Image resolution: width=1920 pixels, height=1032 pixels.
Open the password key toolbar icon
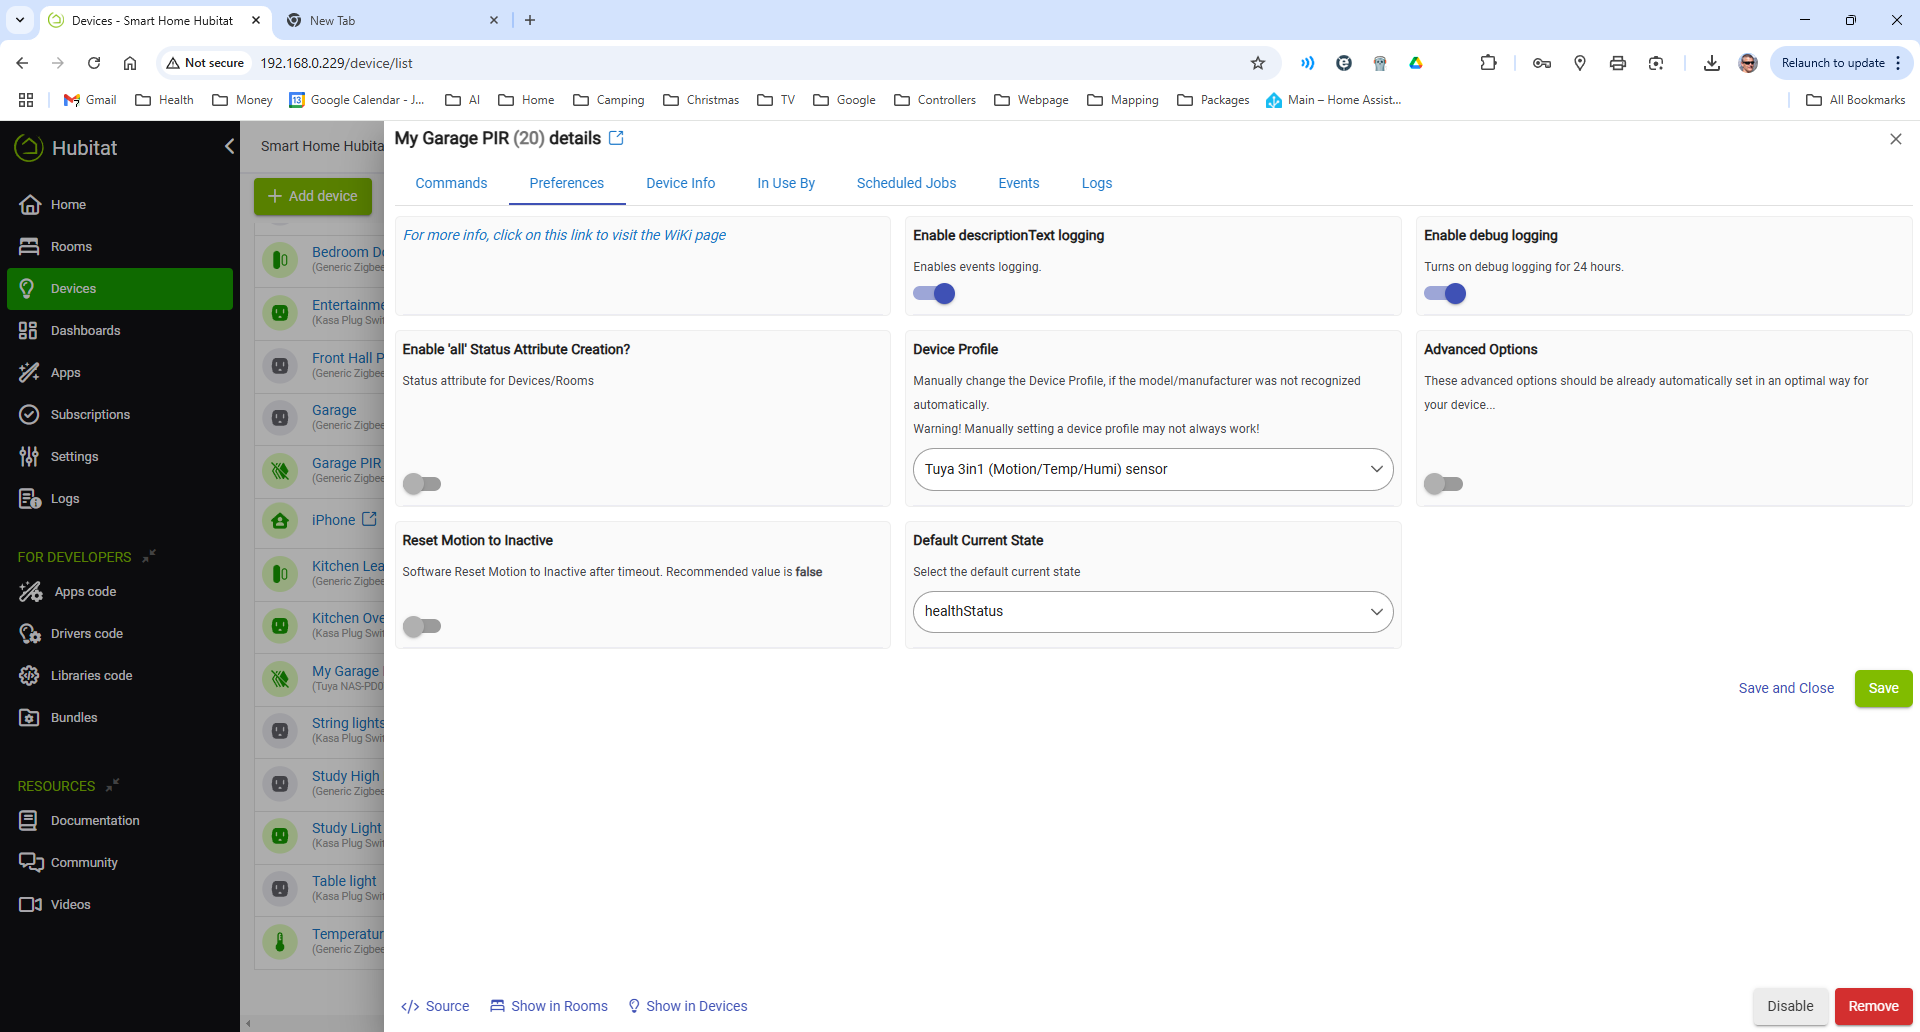pyautogui.click(x=1542, y=63)
